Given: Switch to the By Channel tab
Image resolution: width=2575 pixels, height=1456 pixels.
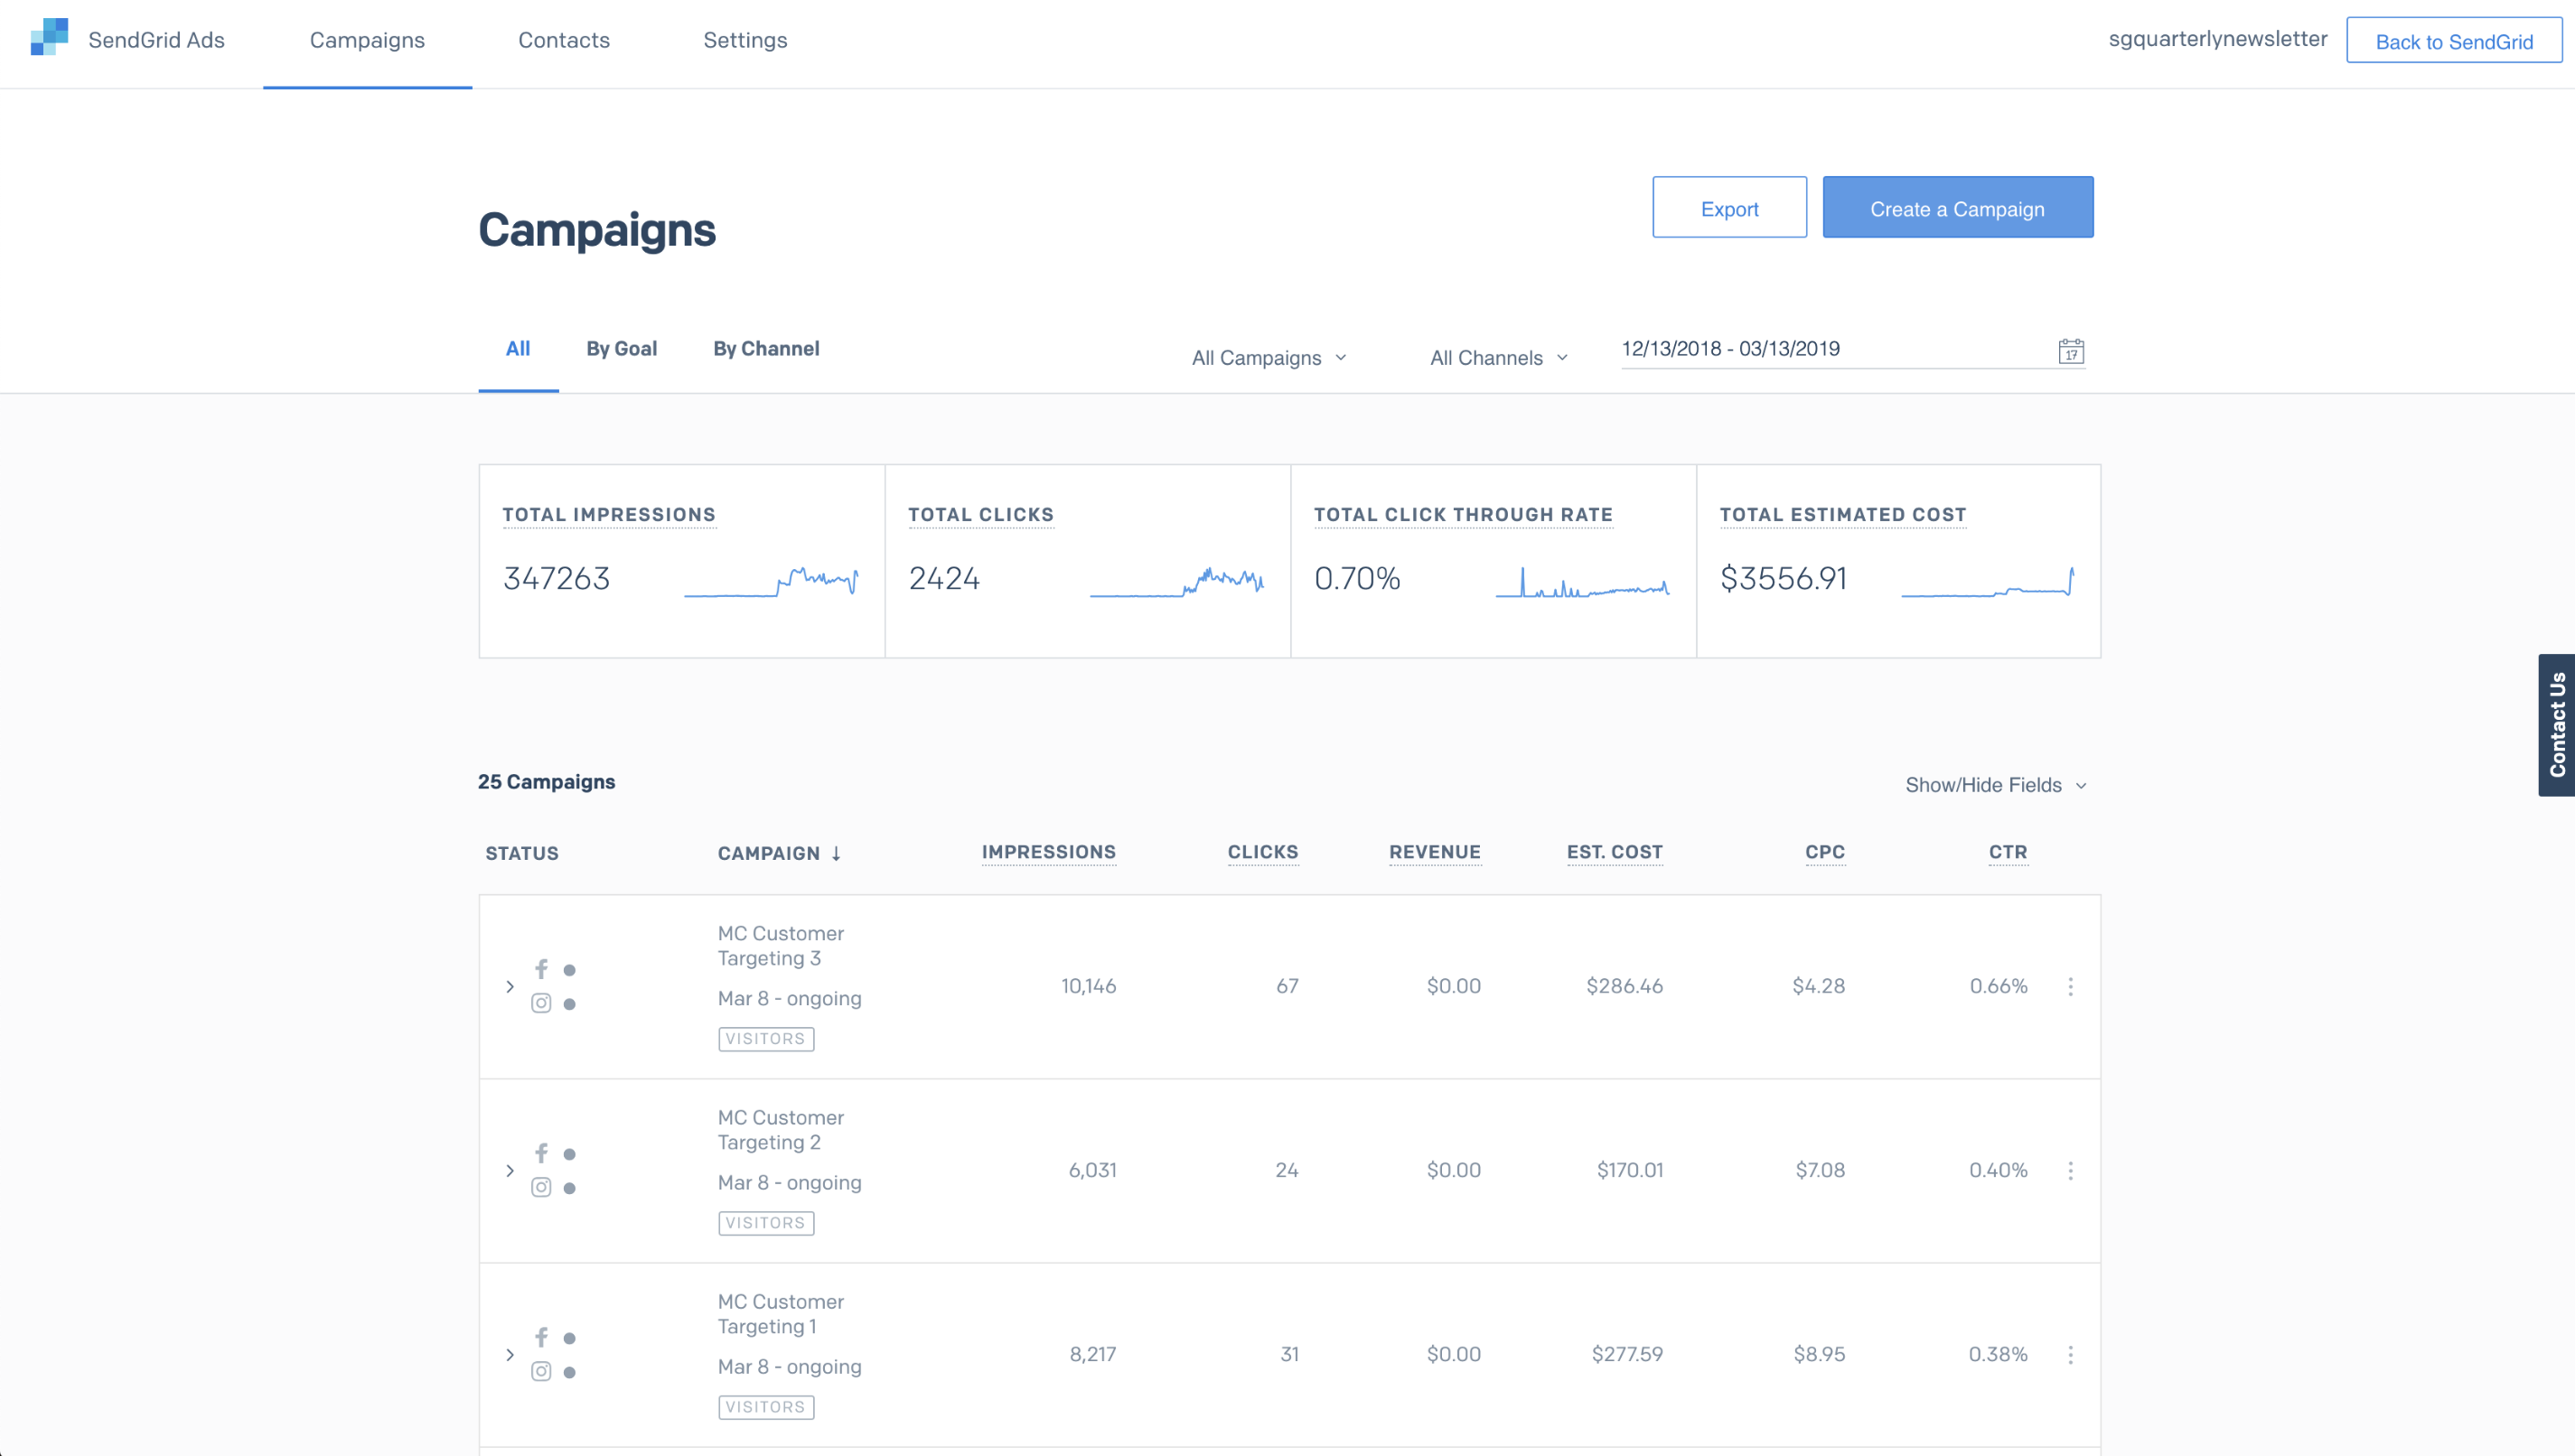Looking at the screenshot, I should [766, 349].
